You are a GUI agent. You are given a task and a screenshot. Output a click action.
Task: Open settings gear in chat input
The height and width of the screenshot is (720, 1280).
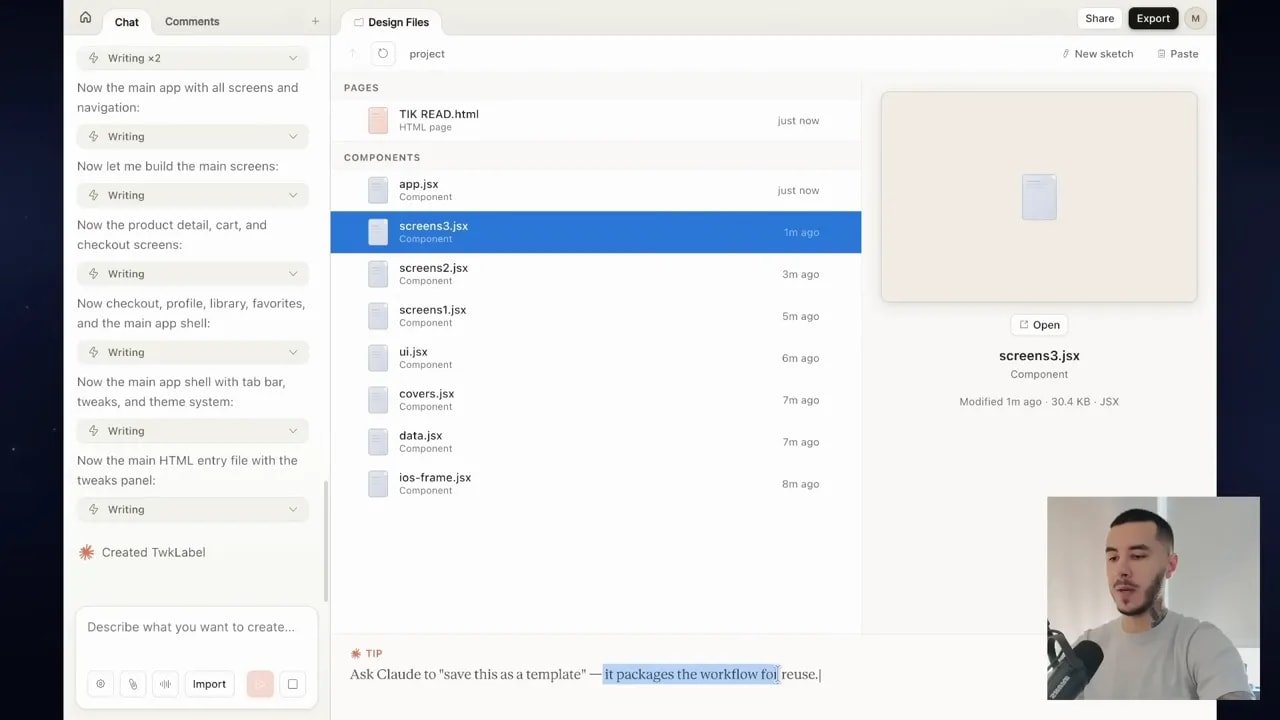pos(100,684)
